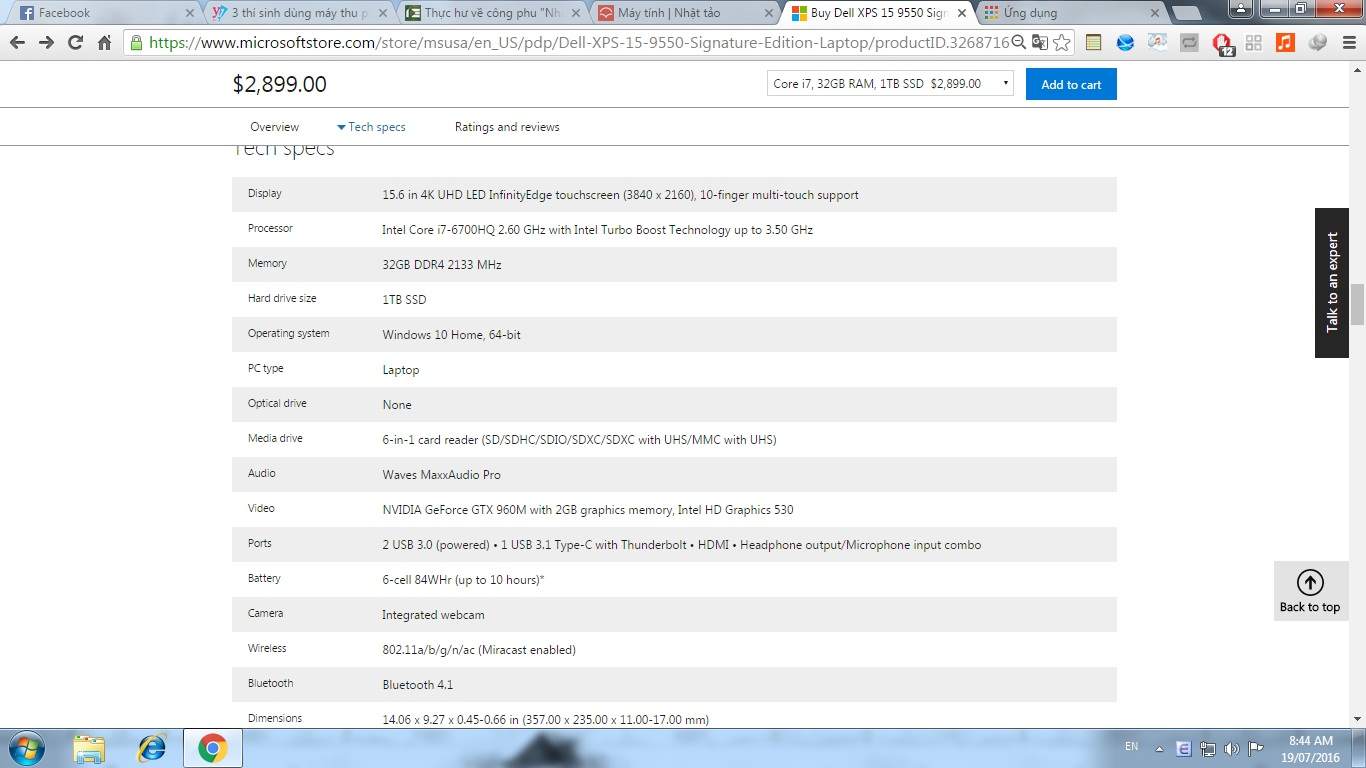This screenshot has height=768, width=1366.
Task: Open the Chrome home page icon
Action: click(104, 43)
